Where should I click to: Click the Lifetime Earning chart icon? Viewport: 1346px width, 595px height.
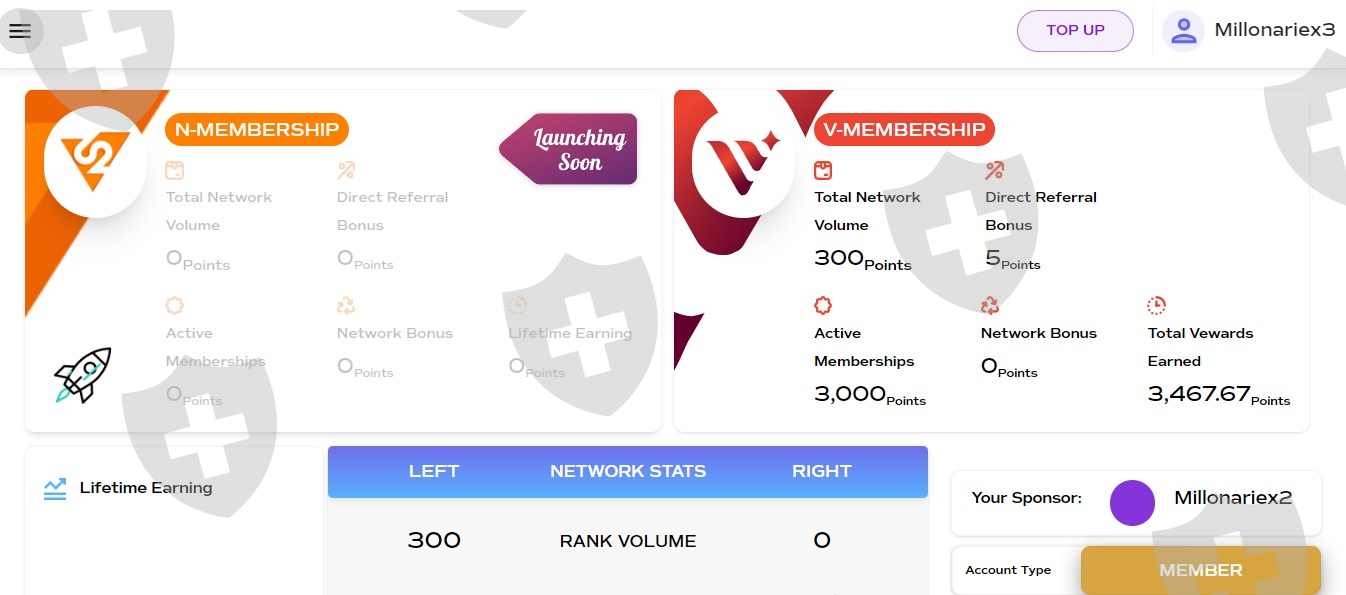(x=55, y=489)
